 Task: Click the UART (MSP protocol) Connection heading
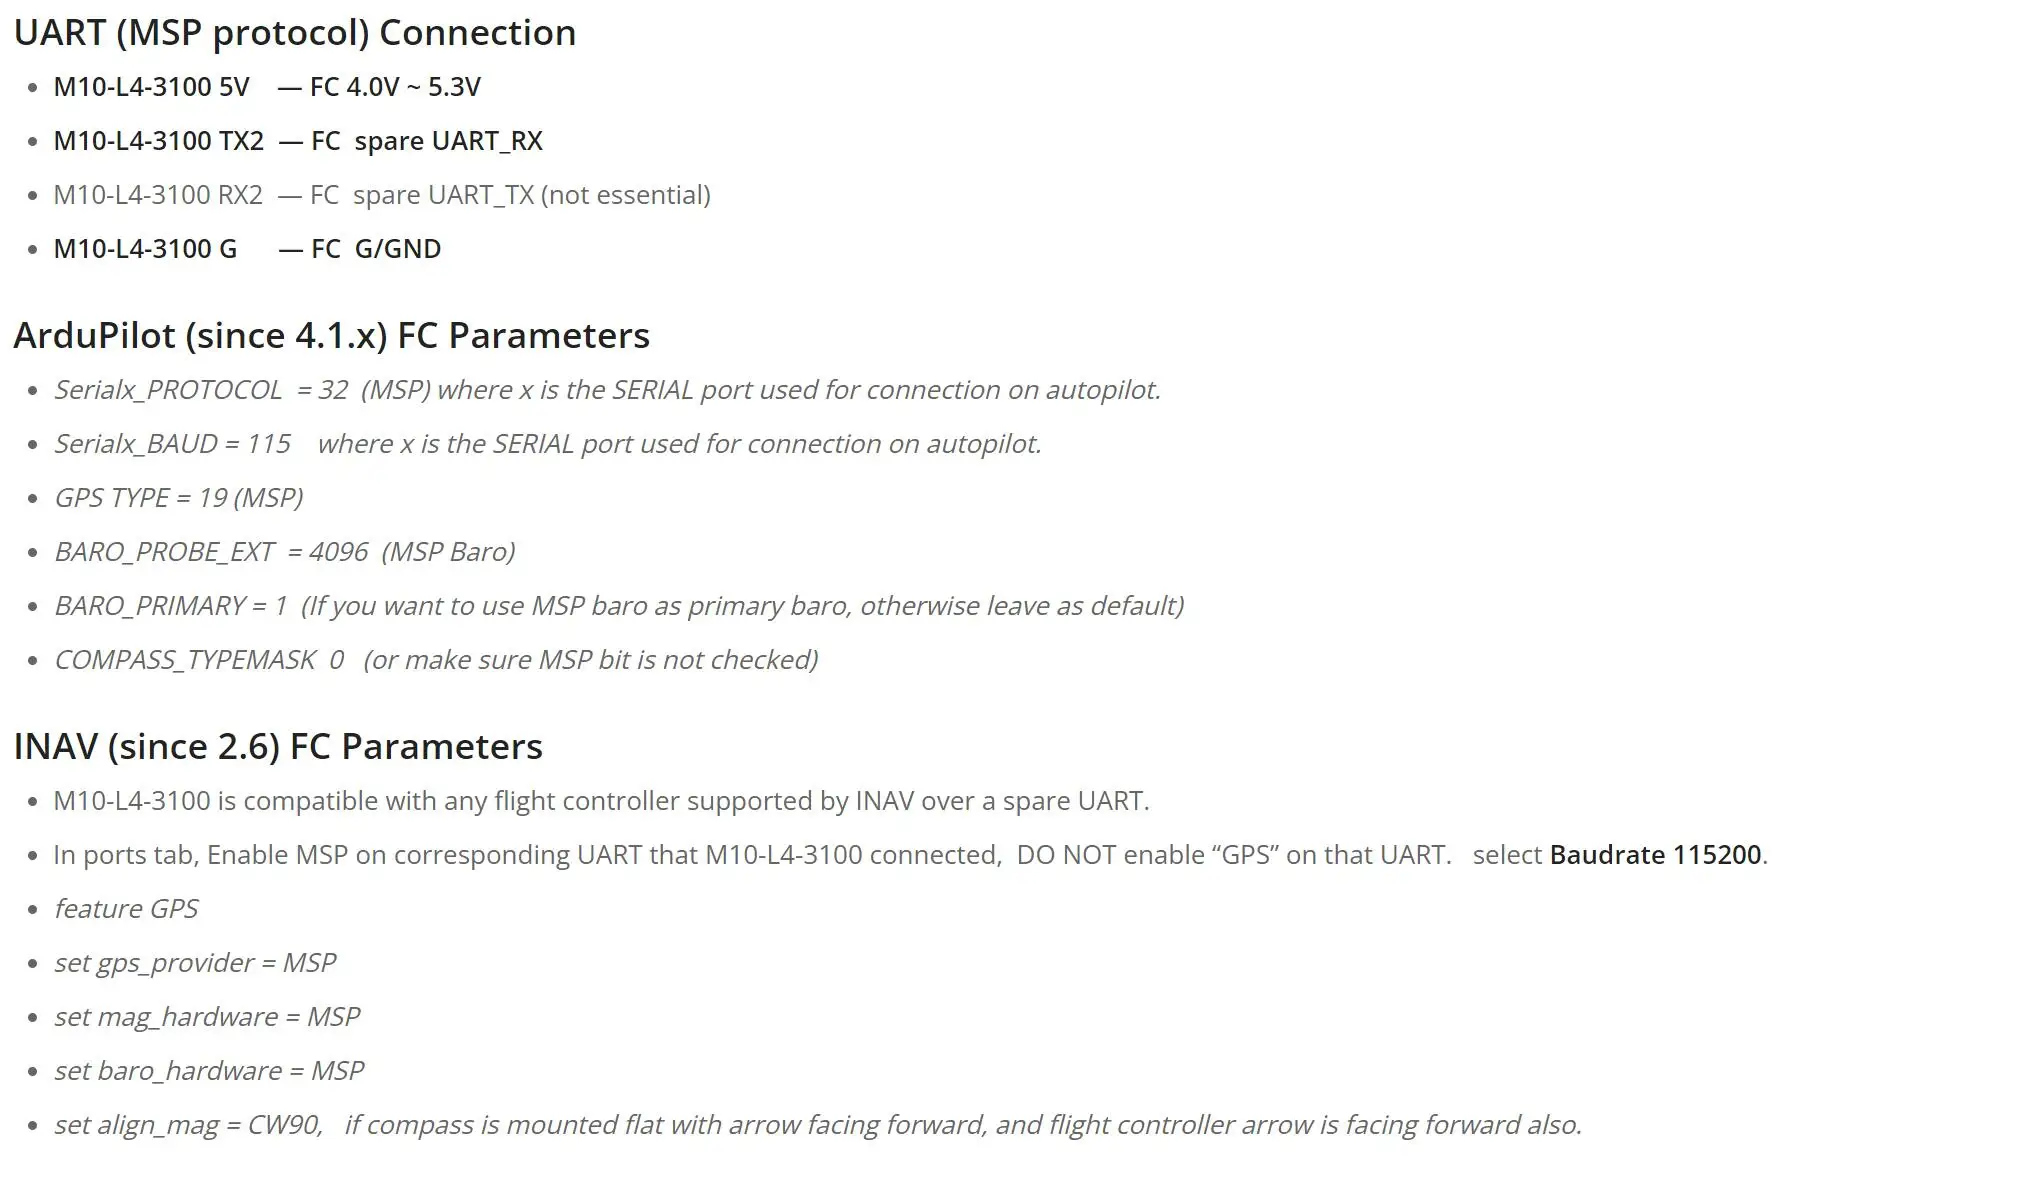pos(294,33)
